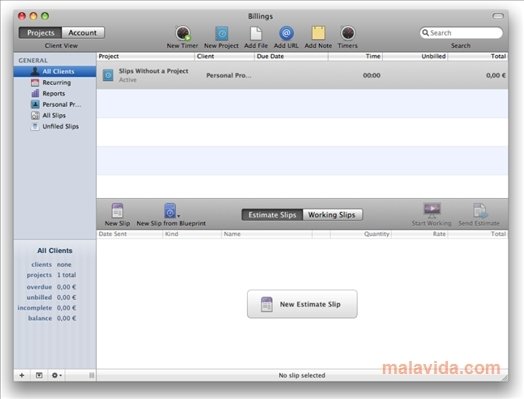Show the Working Slips tab

pos(332,215)
